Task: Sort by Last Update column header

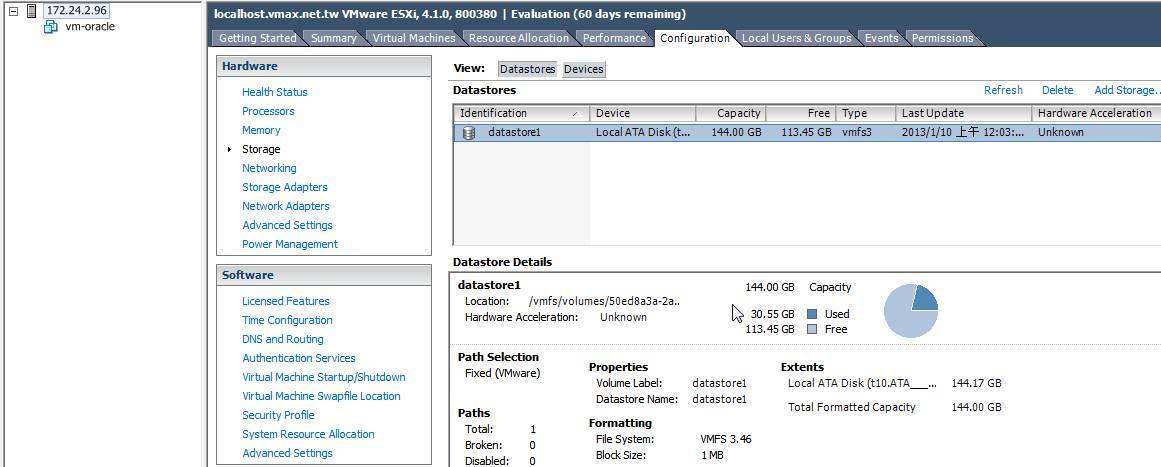Action: [963, 113]
